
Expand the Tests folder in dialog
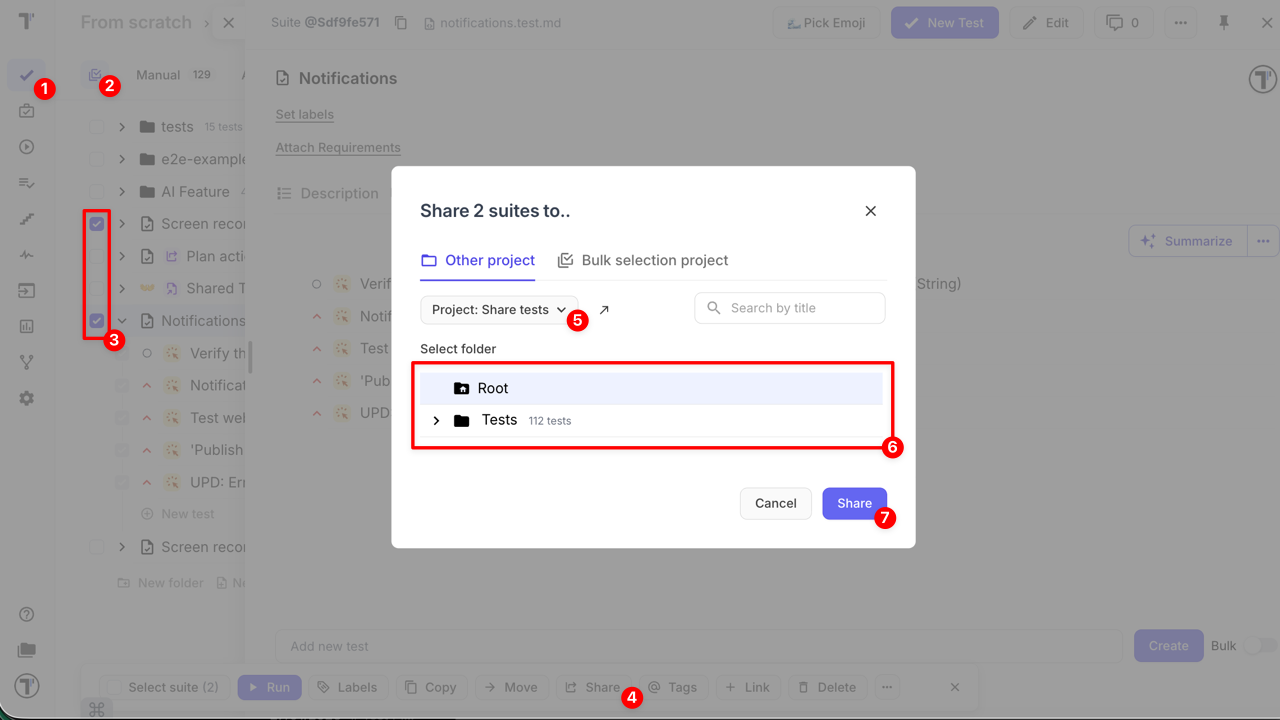click(436, 421)
